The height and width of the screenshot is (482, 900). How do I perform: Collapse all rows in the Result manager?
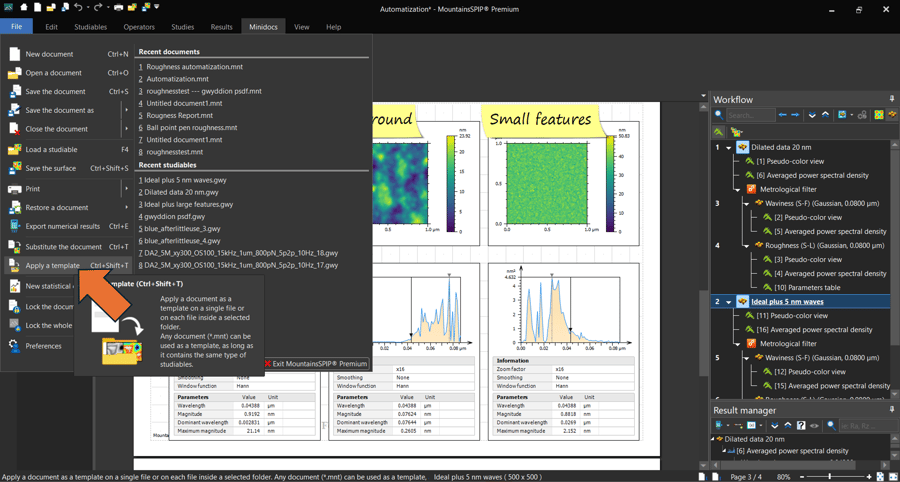pyautogui.click(x=788, y=425)
